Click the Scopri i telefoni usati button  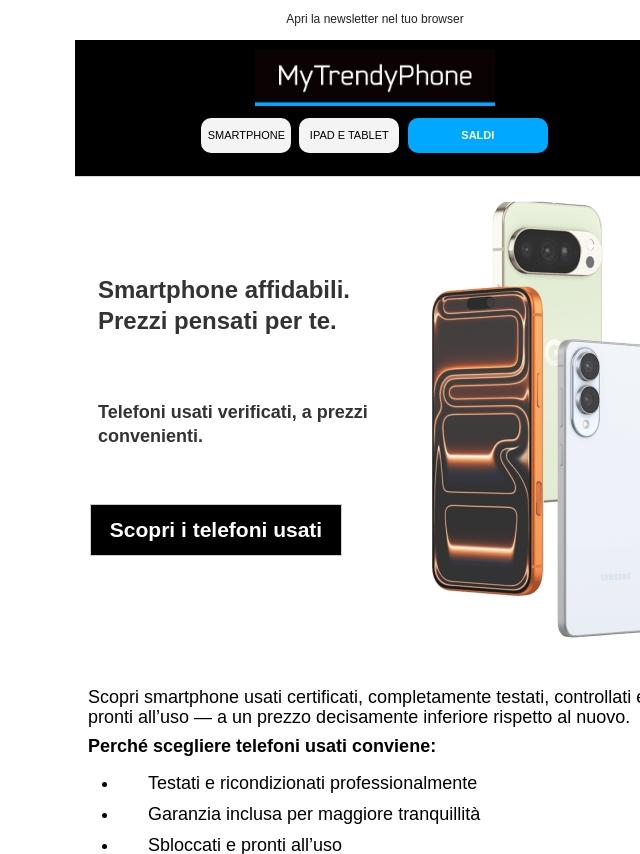216,530
